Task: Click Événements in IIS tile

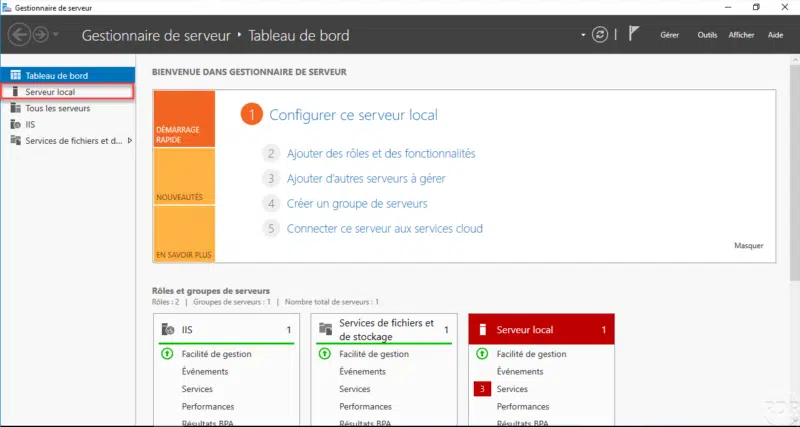Action: (205, 371)
